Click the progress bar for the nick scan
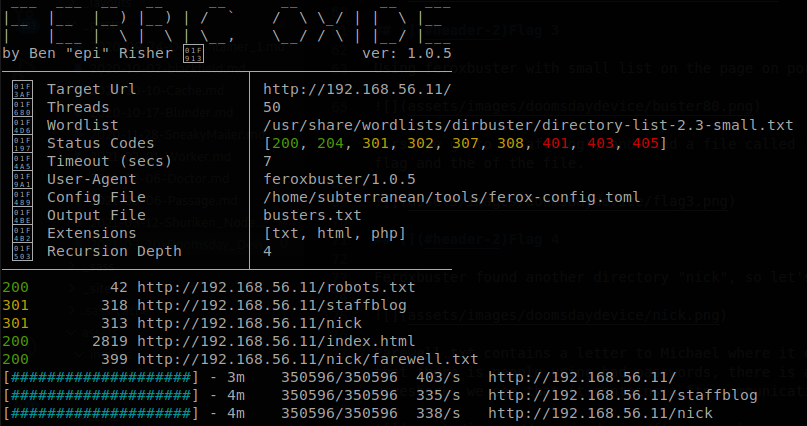This screenshot has width=807, height=426. 101,413
